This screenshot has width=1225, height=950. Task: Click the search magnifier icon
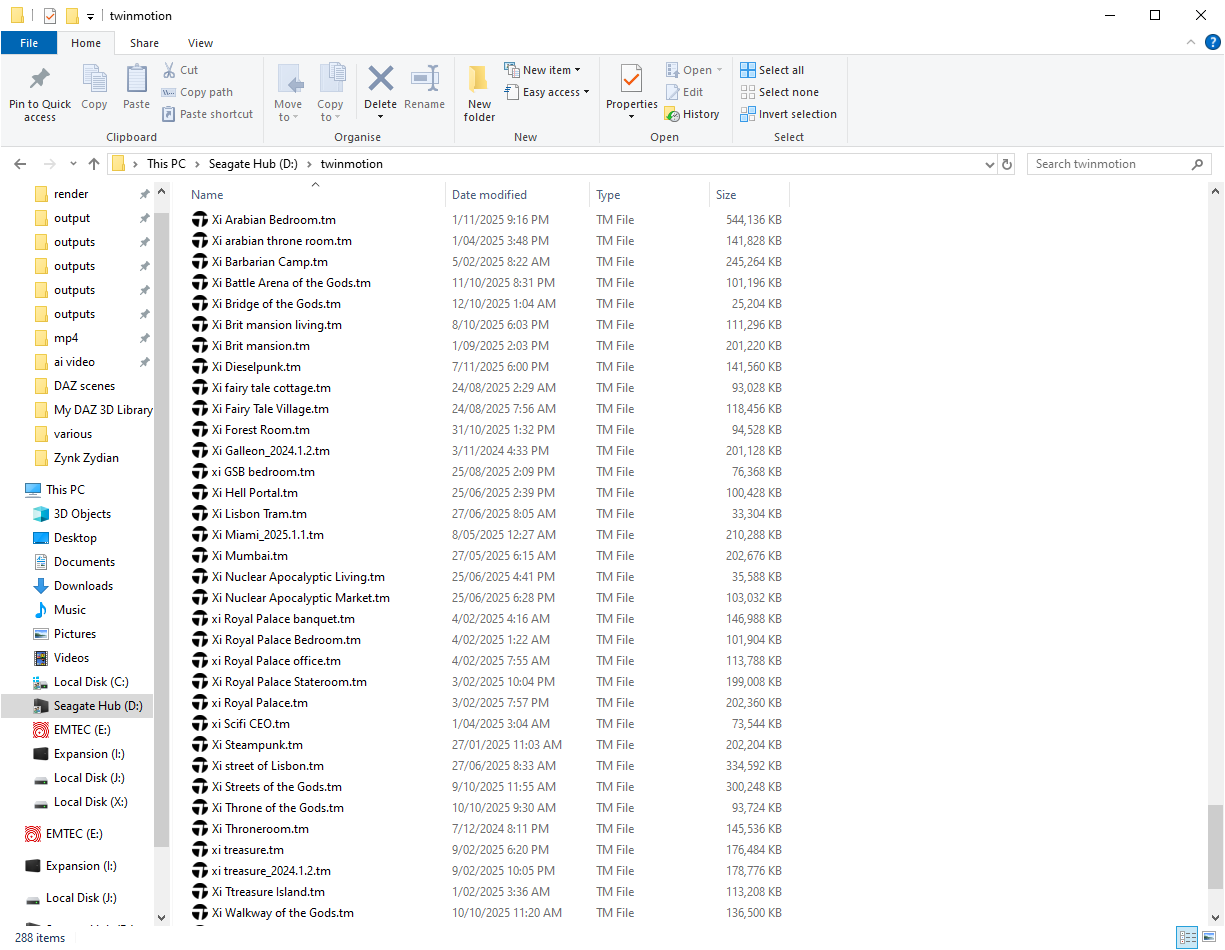(1197, 164)
